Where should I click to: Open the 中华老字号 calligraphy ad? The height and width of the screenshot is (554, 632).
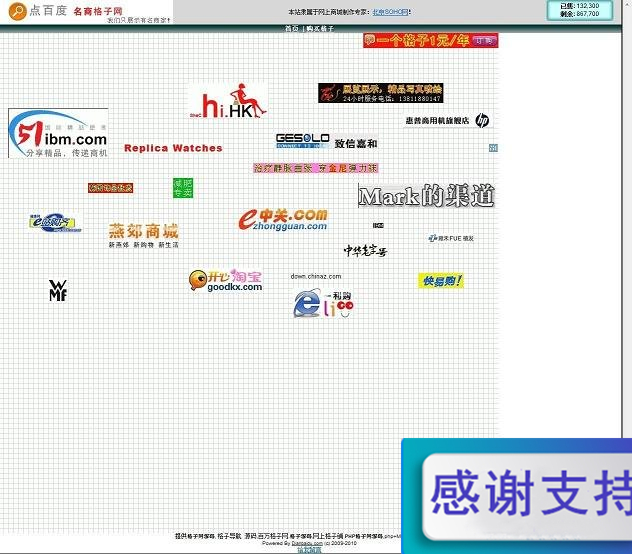tap(365, 250)
